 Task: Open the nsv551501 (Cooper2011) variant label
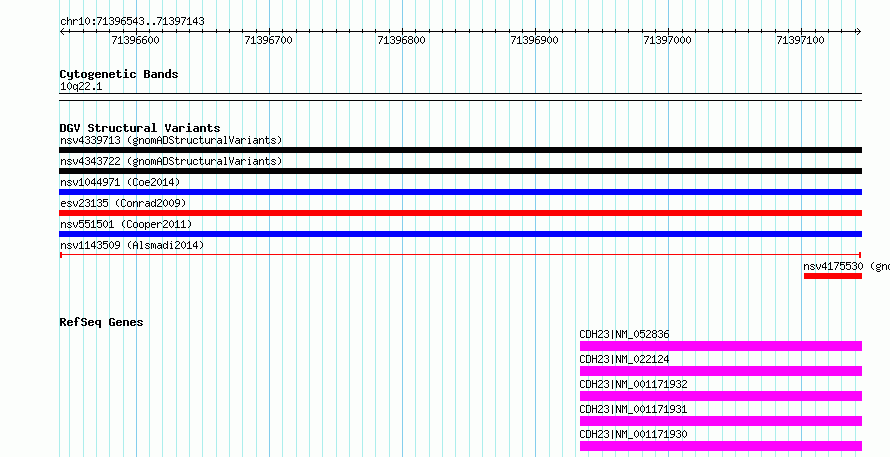pyautogui.click(x=126, y=224)
